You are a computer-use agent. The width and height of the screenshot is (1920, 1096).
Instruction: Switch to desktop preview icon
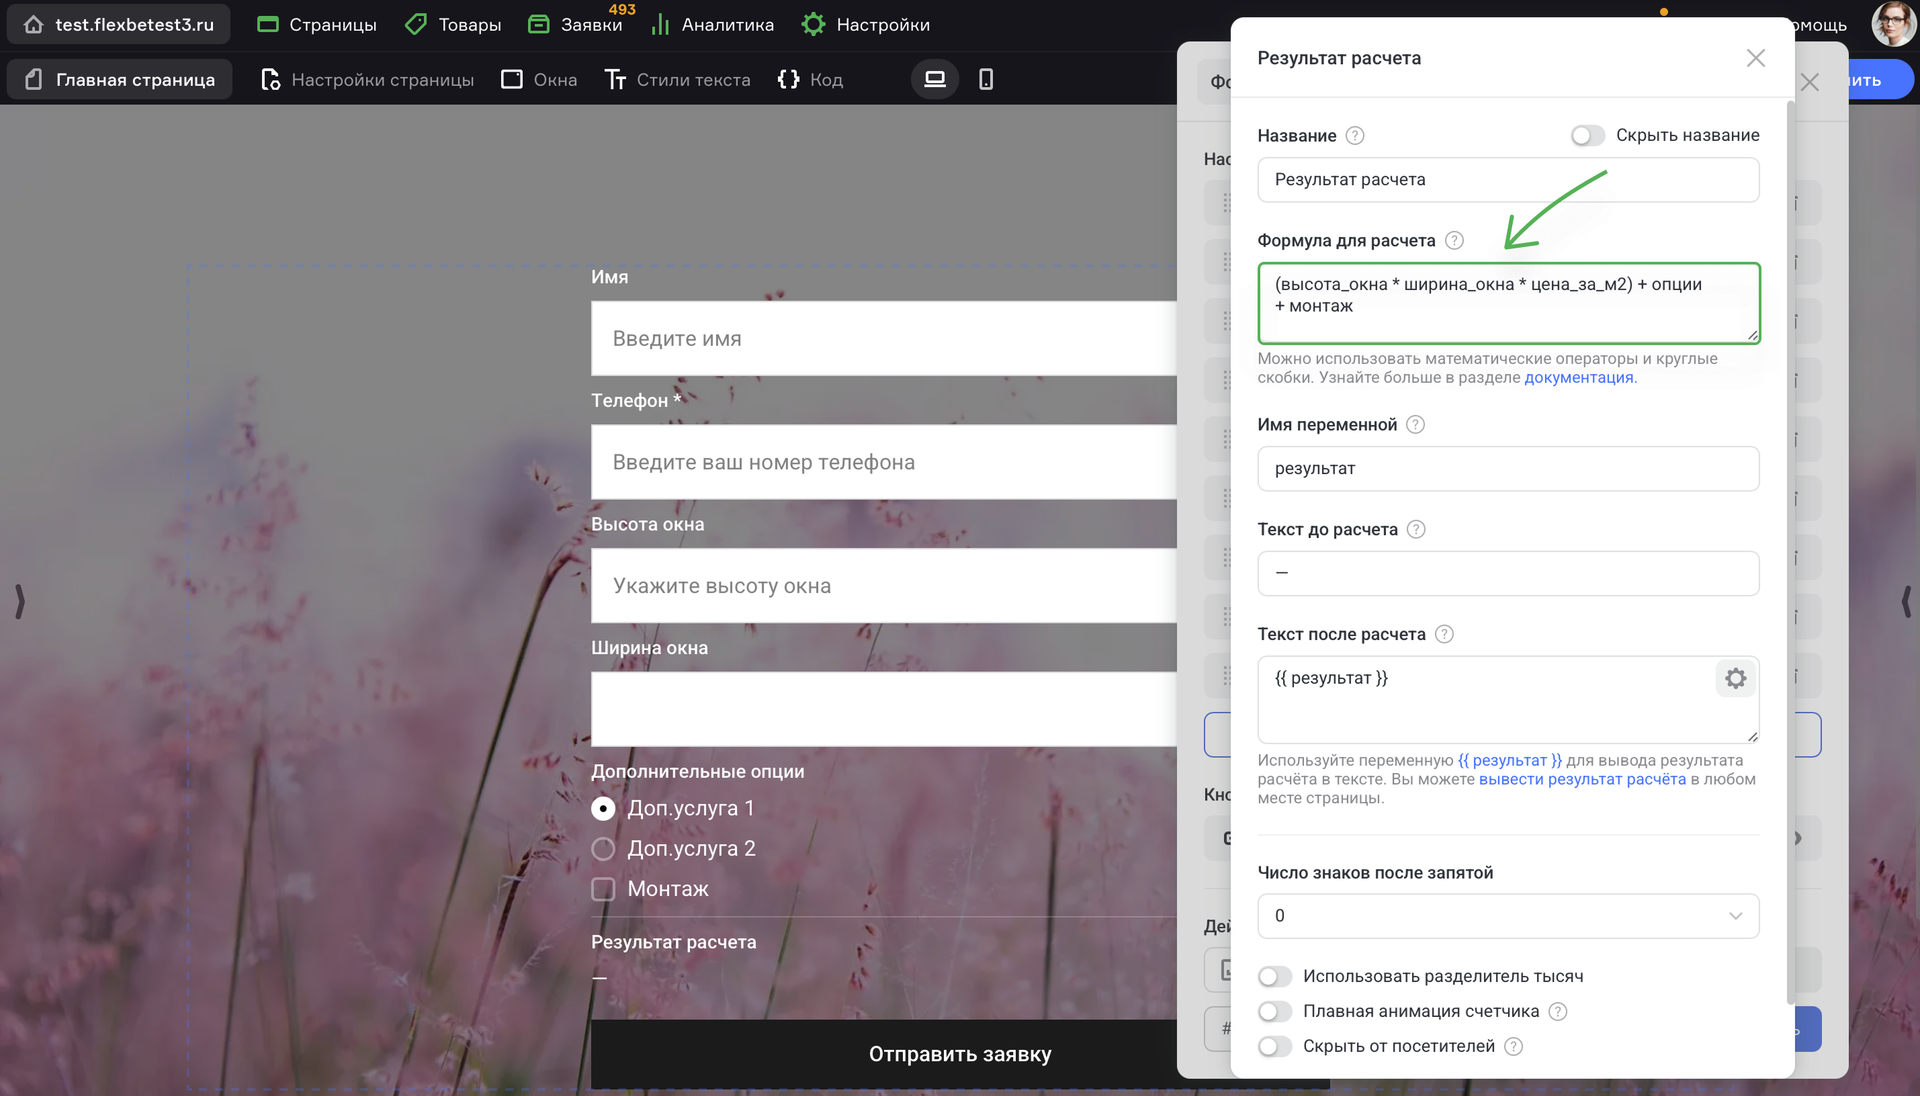click(x=934, y=79)
